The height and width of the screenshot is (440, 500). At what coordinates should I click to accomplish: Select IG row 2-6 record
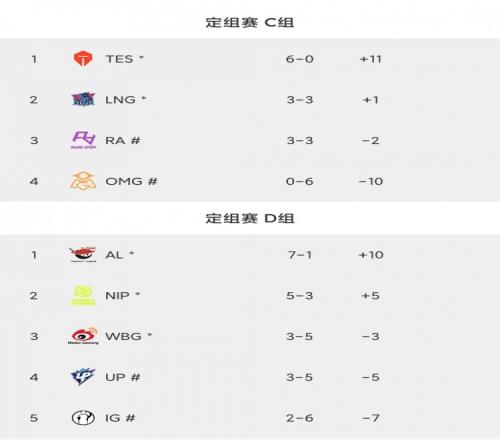(300, 418)
